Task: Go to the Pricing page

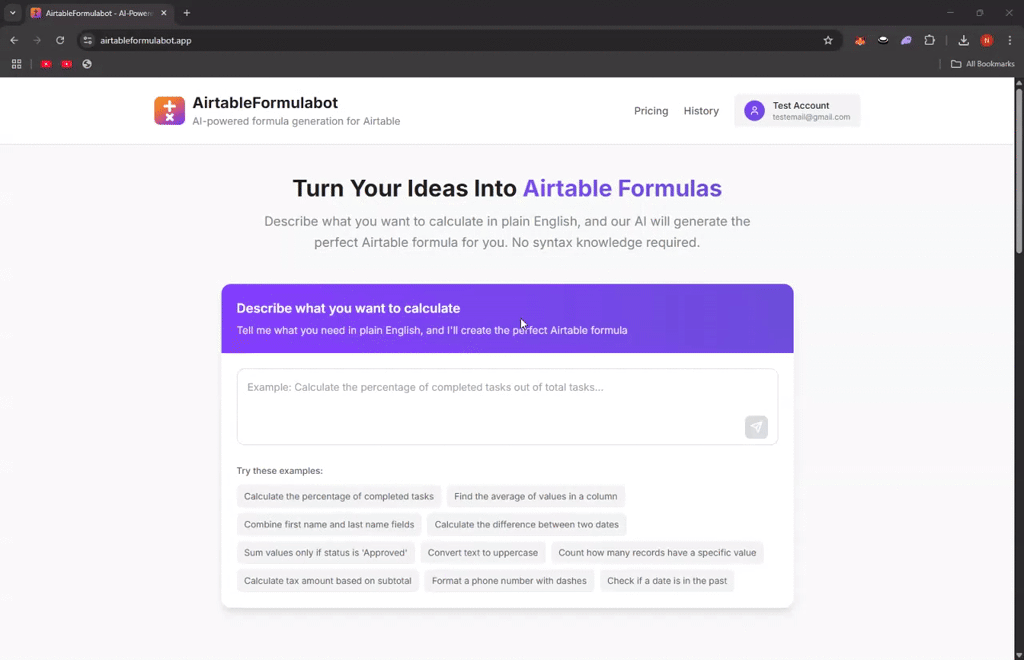Action: pos(651,111)
